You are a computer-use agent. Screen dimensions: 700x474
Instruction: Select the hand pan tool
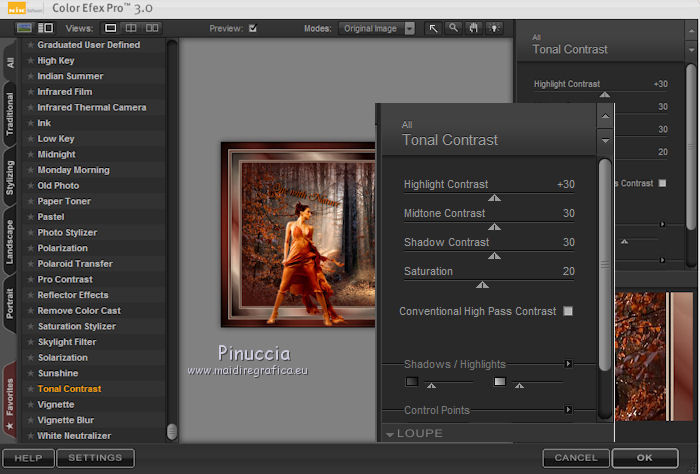(473, 28)
